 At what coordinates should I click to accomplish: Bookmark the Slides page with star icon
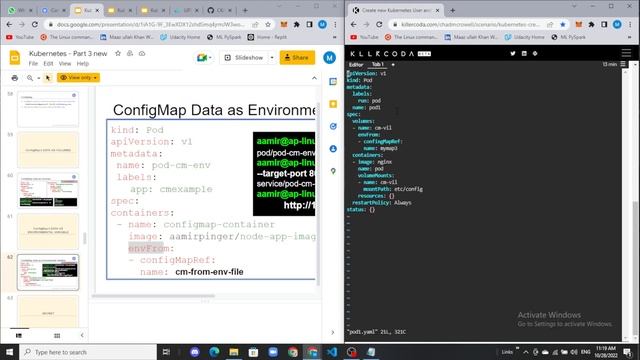268,24
